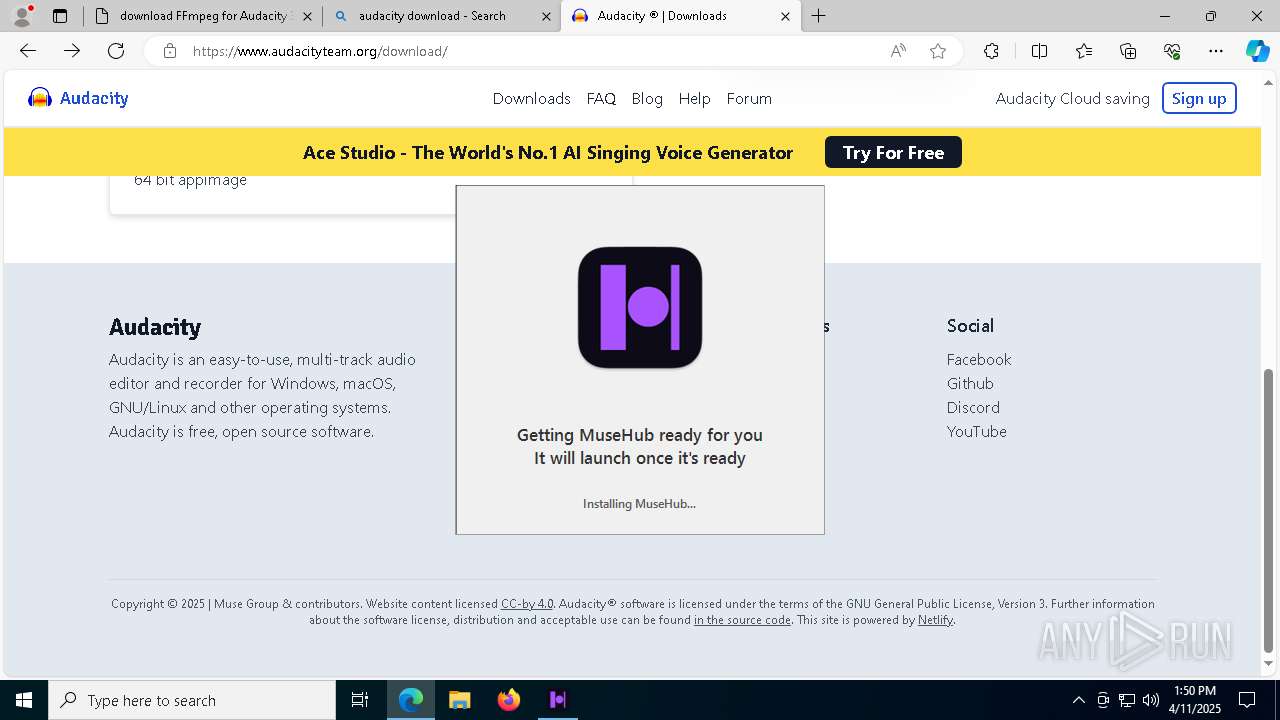The width and height of the screenshot is (1280, 720).
Task: Open browser Extensions icon
Action: (x=991, y=51)
